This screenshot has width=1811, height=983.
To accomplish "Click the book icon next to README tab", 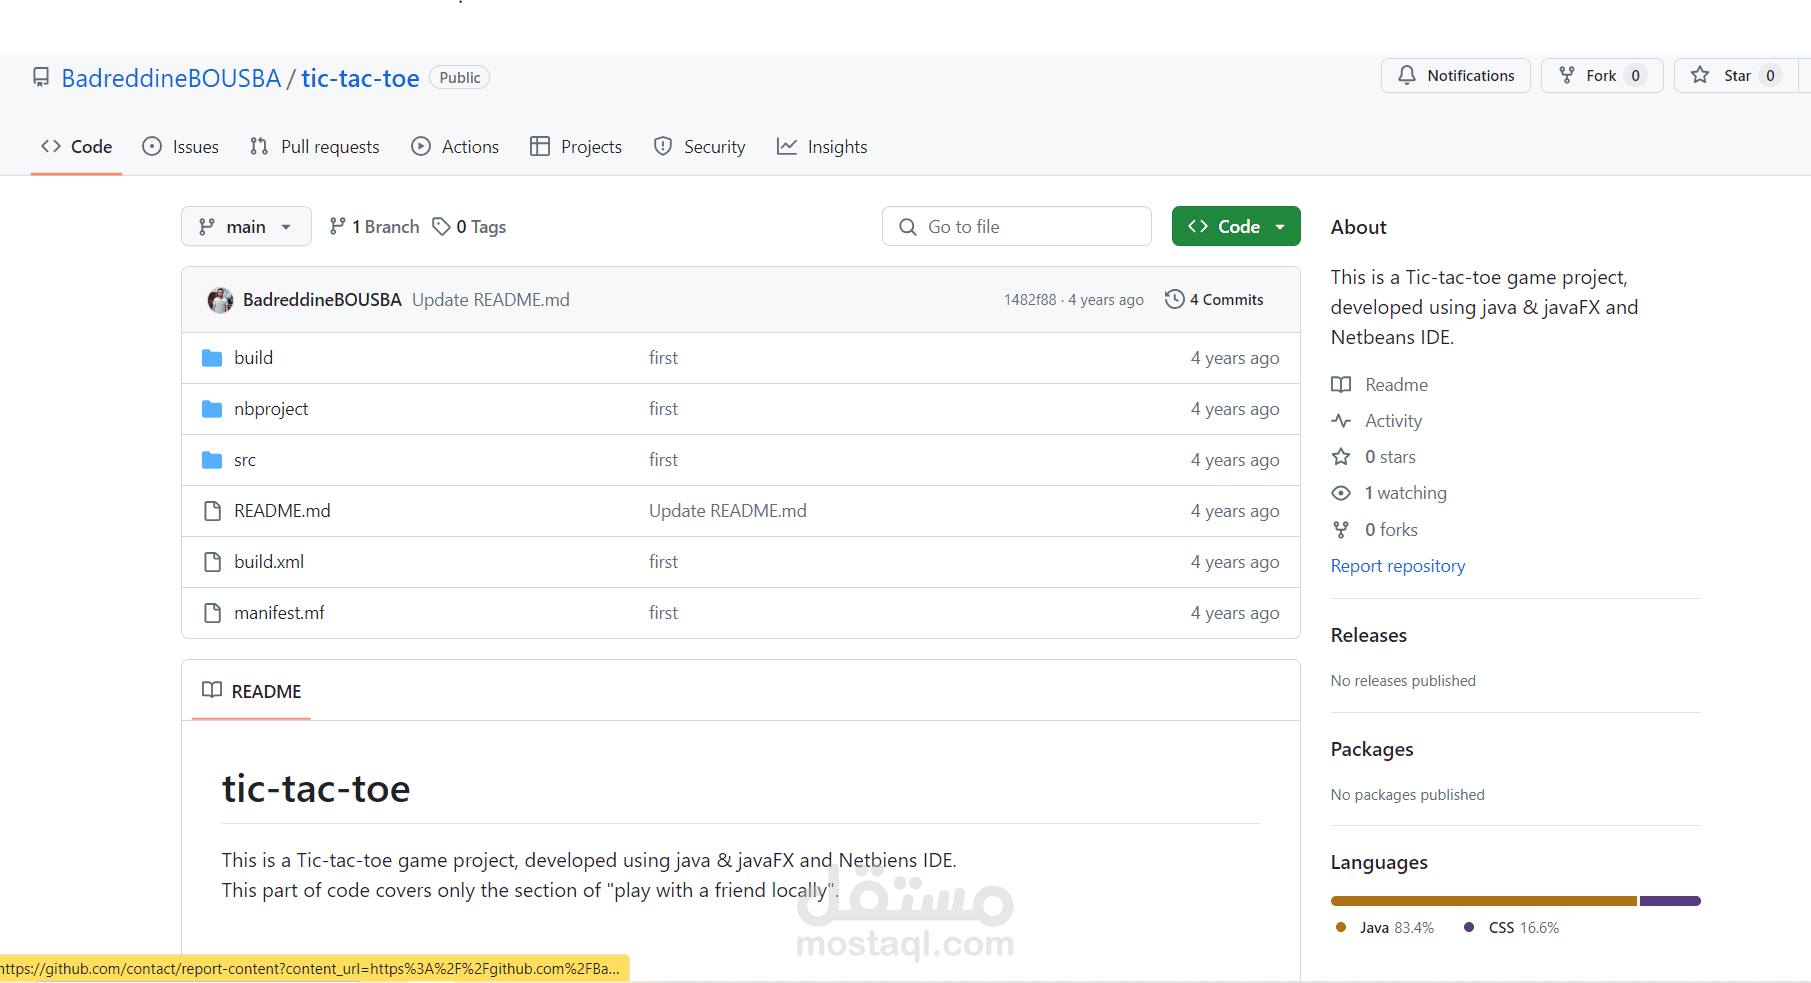I will (212, 690).
